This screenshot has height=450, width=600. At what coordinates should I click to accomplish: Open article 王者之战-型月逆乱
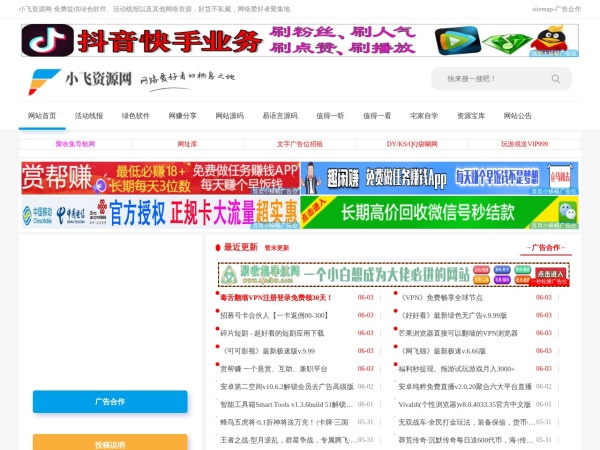coord(288,440)
